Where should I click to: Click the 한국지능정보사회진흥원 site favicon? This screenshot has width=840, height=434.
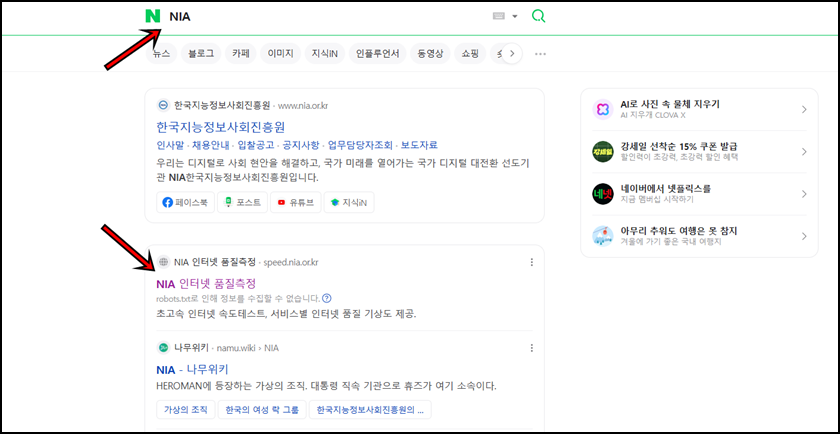(163, 105)
